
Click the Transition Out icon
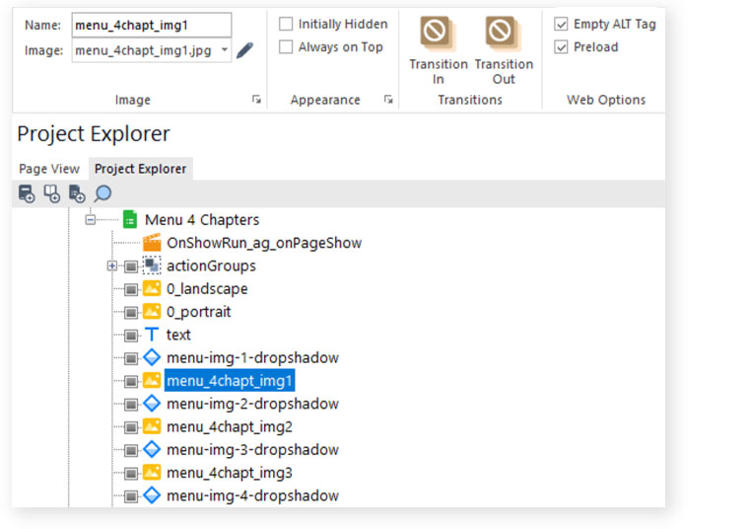(503, 33)
